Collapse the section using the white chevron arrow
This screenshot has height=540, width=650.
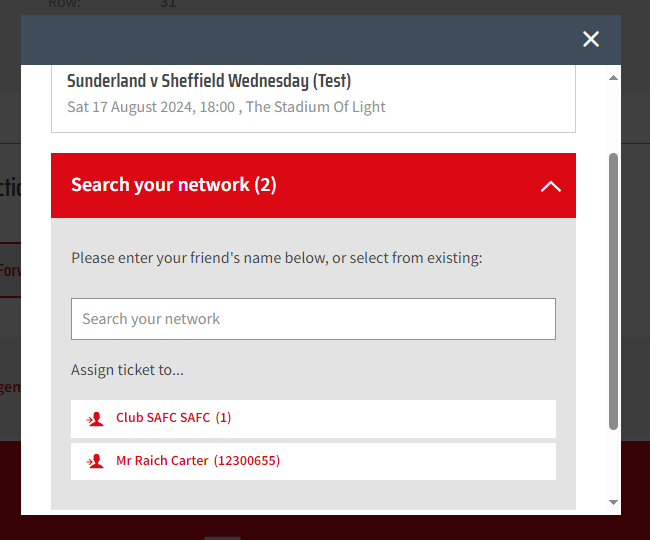[x=551, y=186]
